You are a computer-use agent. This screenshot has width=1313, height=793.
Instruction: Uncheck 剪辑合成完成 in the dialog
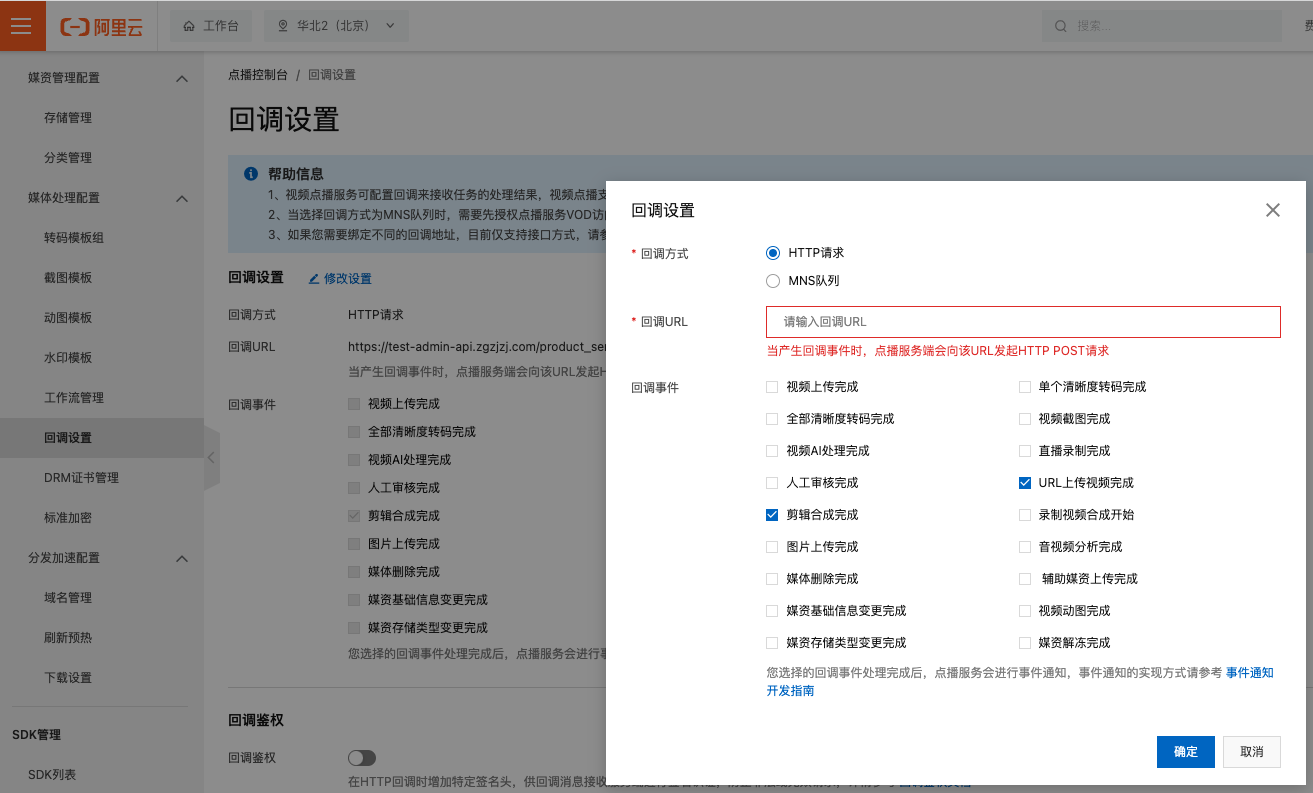[771, 515]
